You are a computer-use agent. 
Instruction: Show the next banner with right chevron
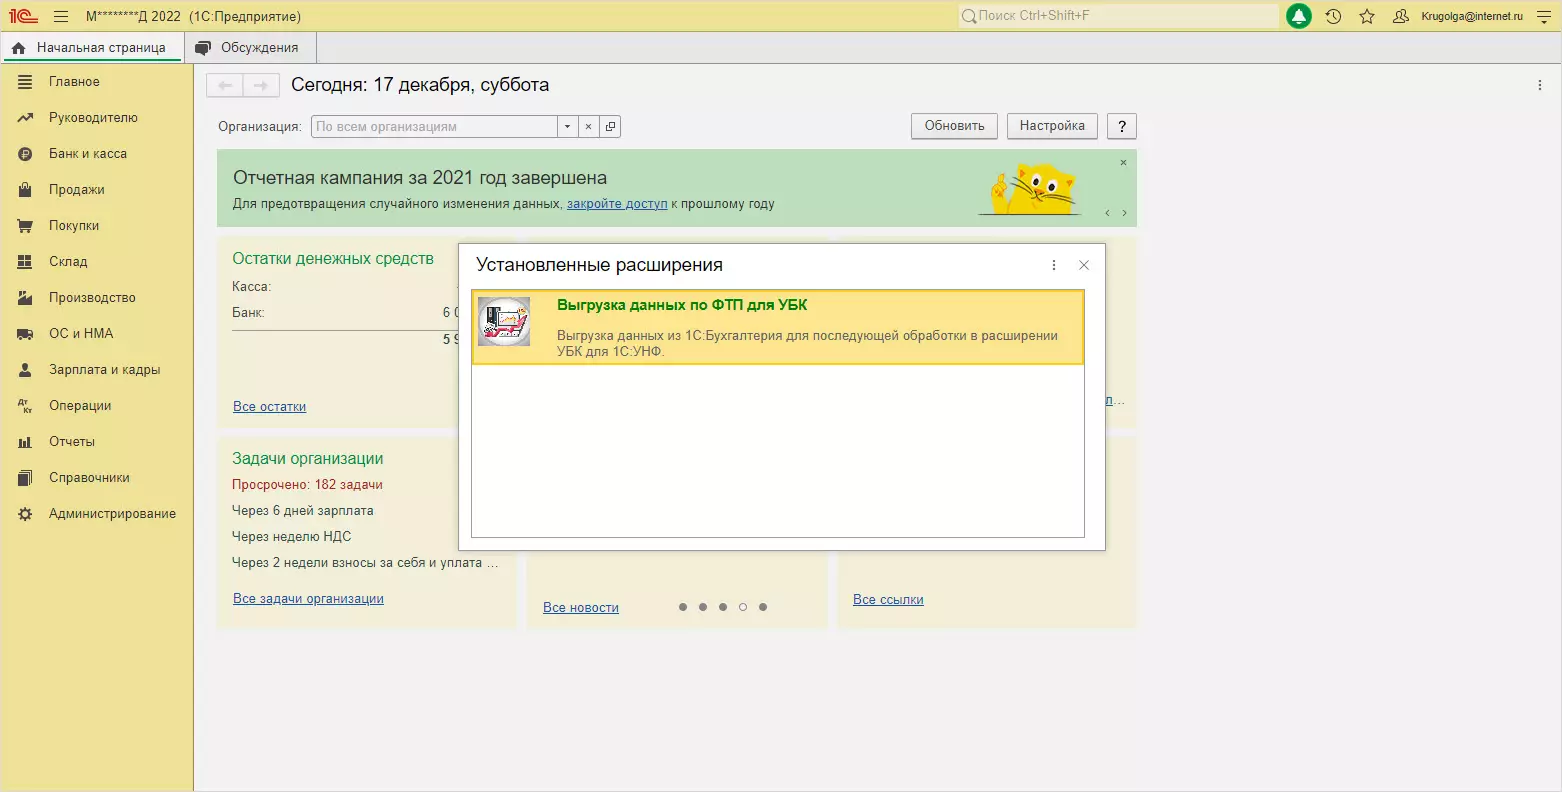point(1124,213)
